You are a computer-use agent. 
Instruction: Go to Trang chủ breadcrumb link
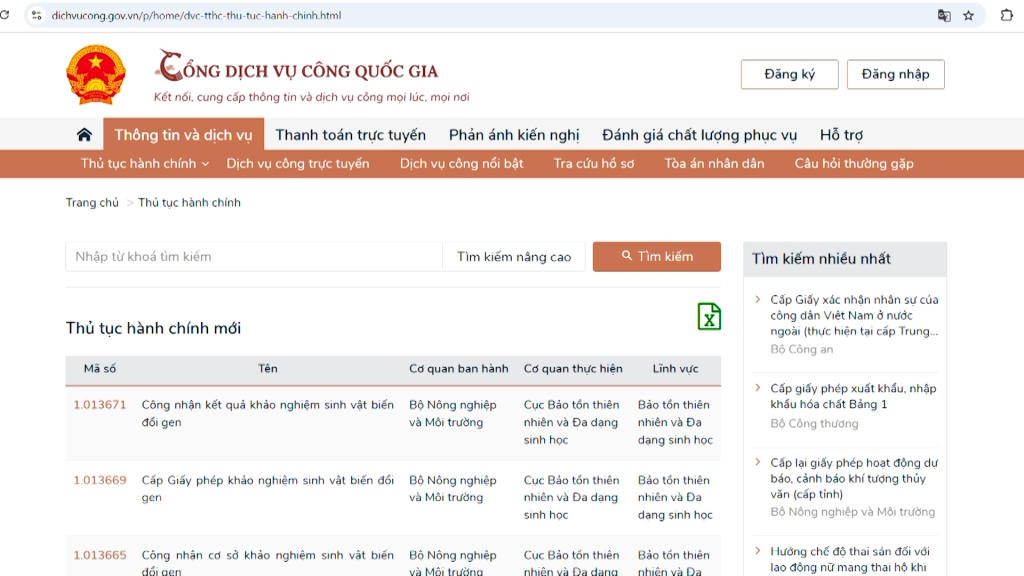92,202
